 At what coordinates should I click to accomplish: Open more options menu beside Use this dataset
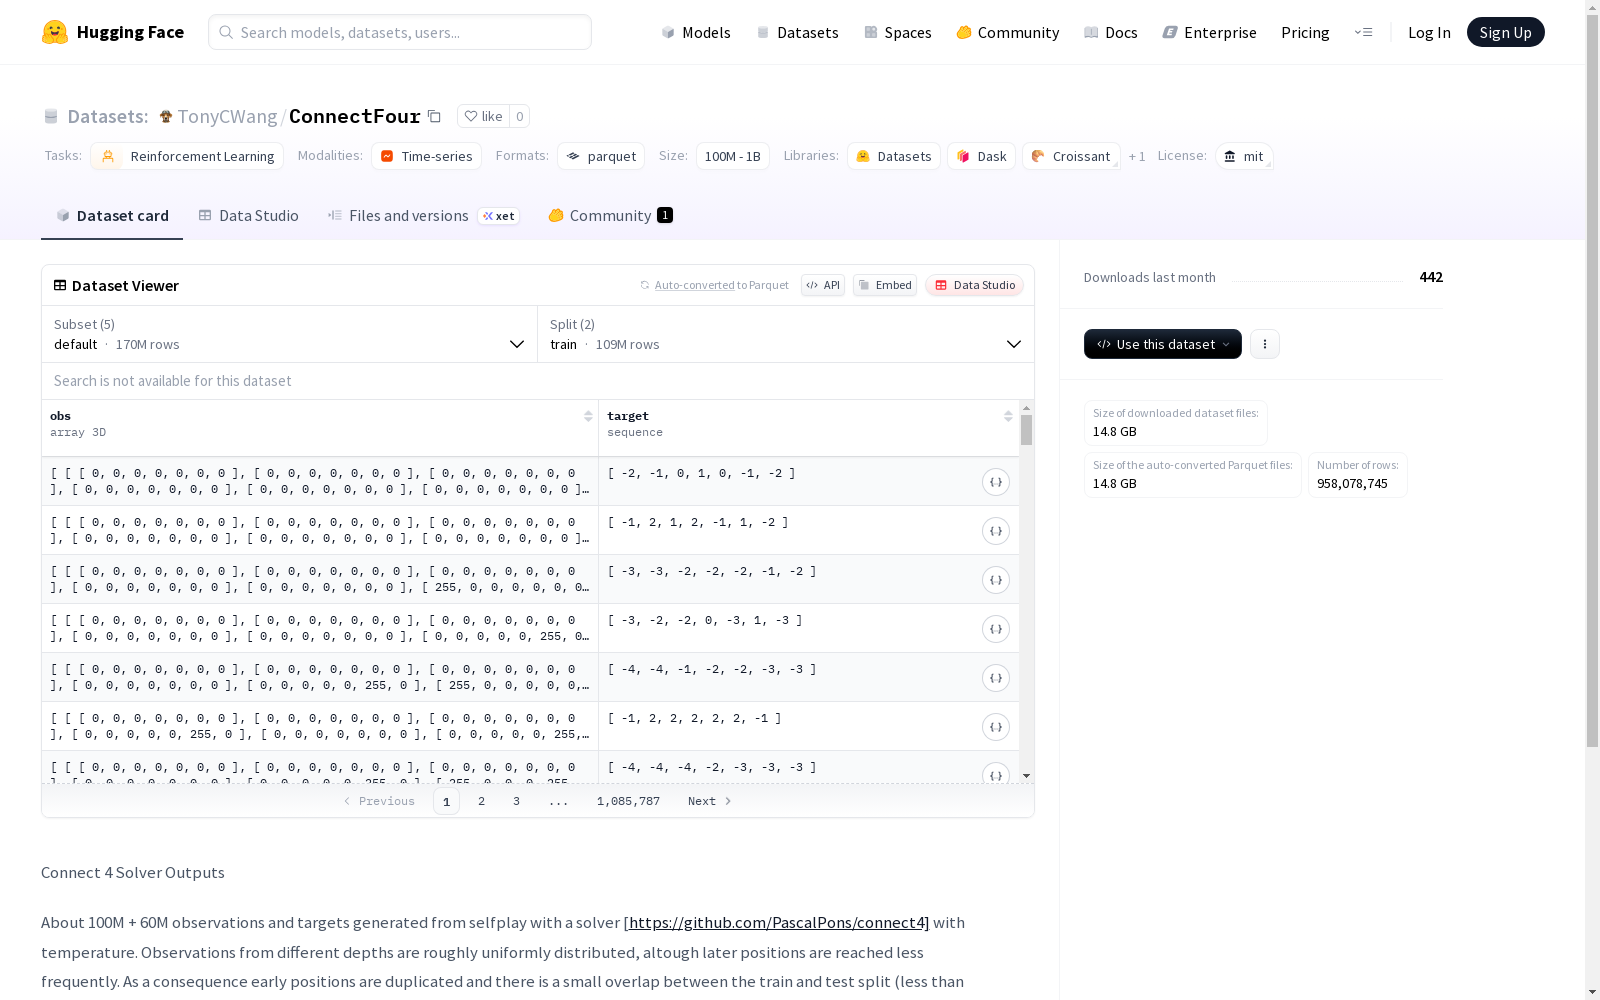1265,344
